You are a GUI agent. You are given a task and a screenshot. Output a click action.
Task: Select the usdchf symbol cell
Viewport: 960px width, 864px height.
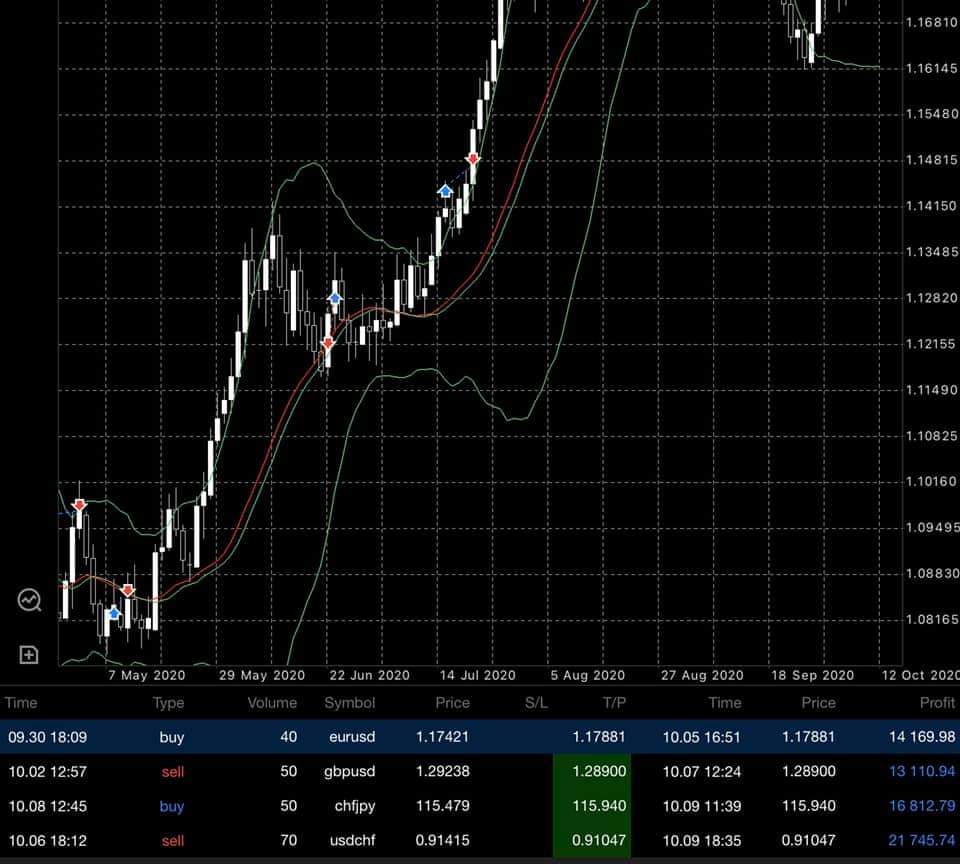click(x=353, y=840)
